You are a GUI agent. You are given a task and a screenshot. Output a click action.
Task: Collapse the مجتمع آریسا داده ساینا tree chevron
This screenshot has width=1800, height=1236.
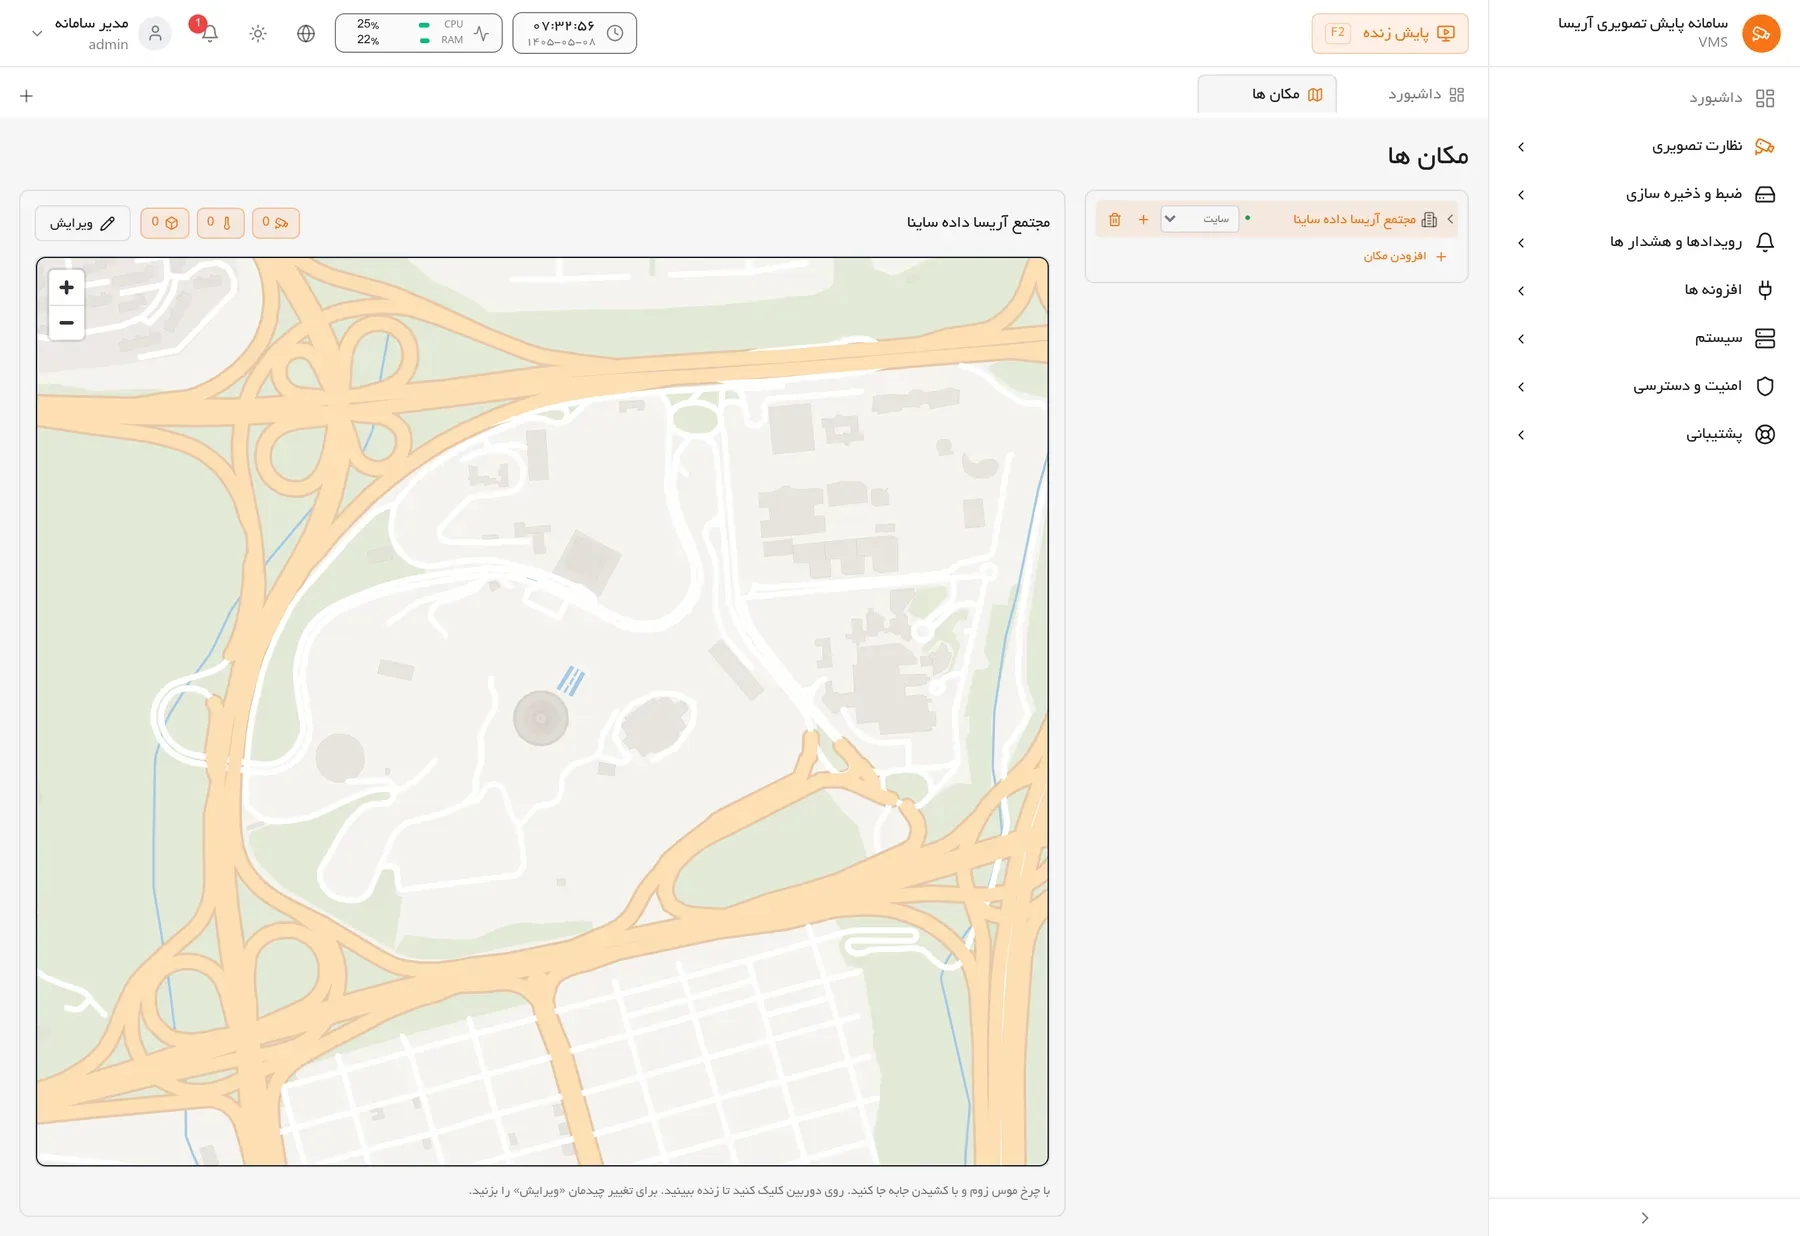tap(1450, 219)
